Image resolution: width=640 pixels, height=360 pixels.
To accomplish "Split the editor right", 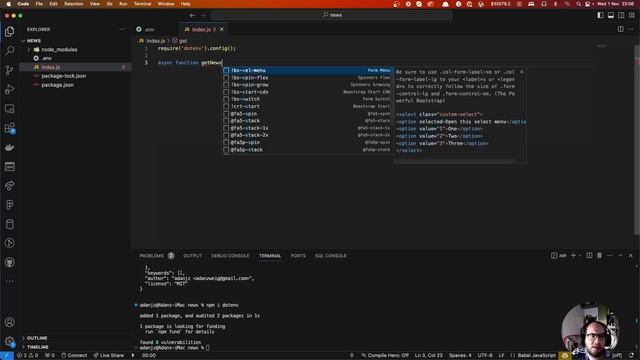I will (620, 29).
